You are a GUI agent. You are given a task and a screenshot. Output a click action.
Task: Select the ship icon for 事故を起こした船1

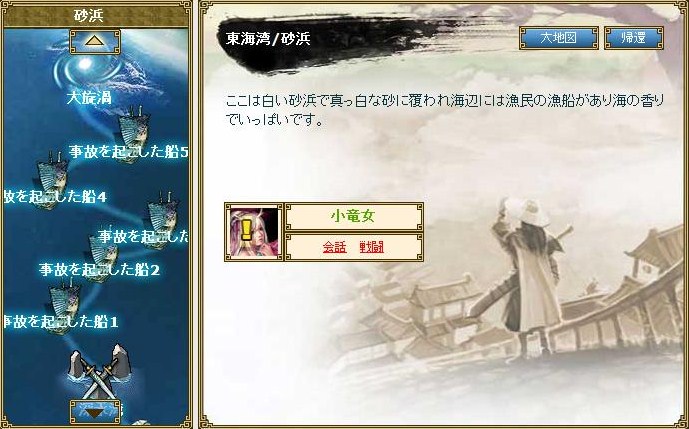(x=64, y=305)
